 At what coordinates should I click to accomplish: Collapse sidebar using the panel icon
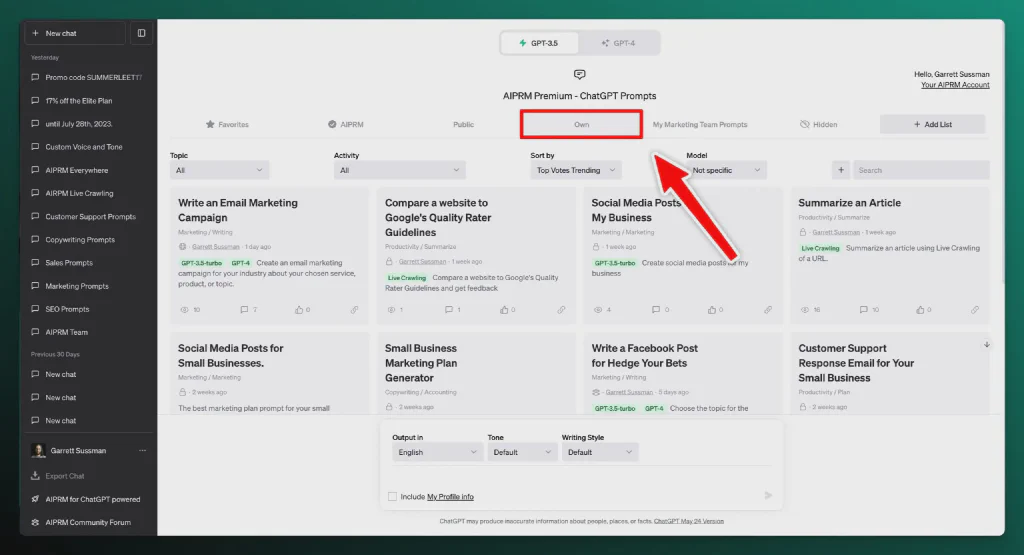click(141, 33)
